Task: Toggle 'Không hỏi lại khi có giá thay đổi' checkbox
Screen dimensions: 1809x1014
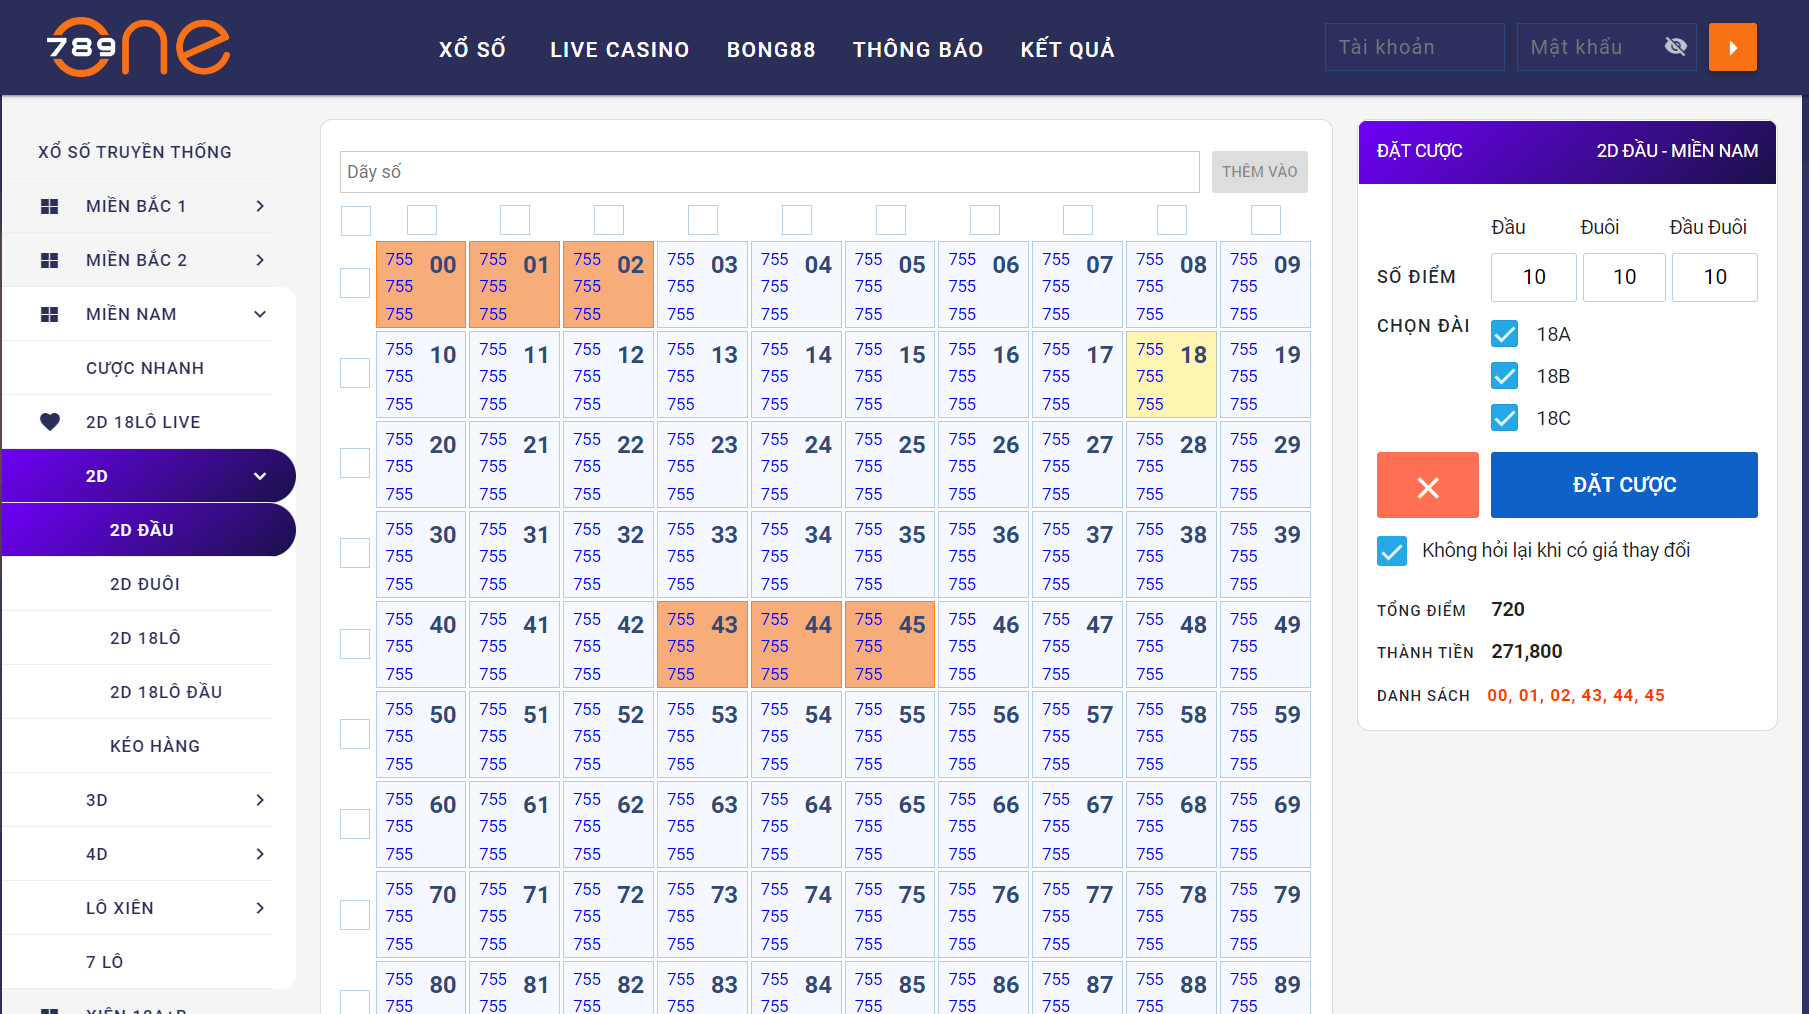Action: coord(1392,551)
